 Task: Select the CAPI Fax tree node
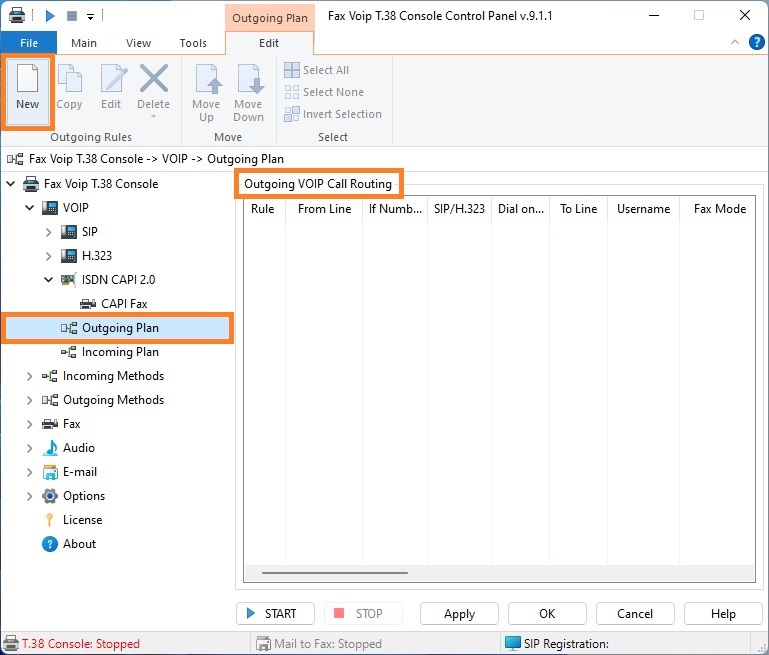[124, 304]
